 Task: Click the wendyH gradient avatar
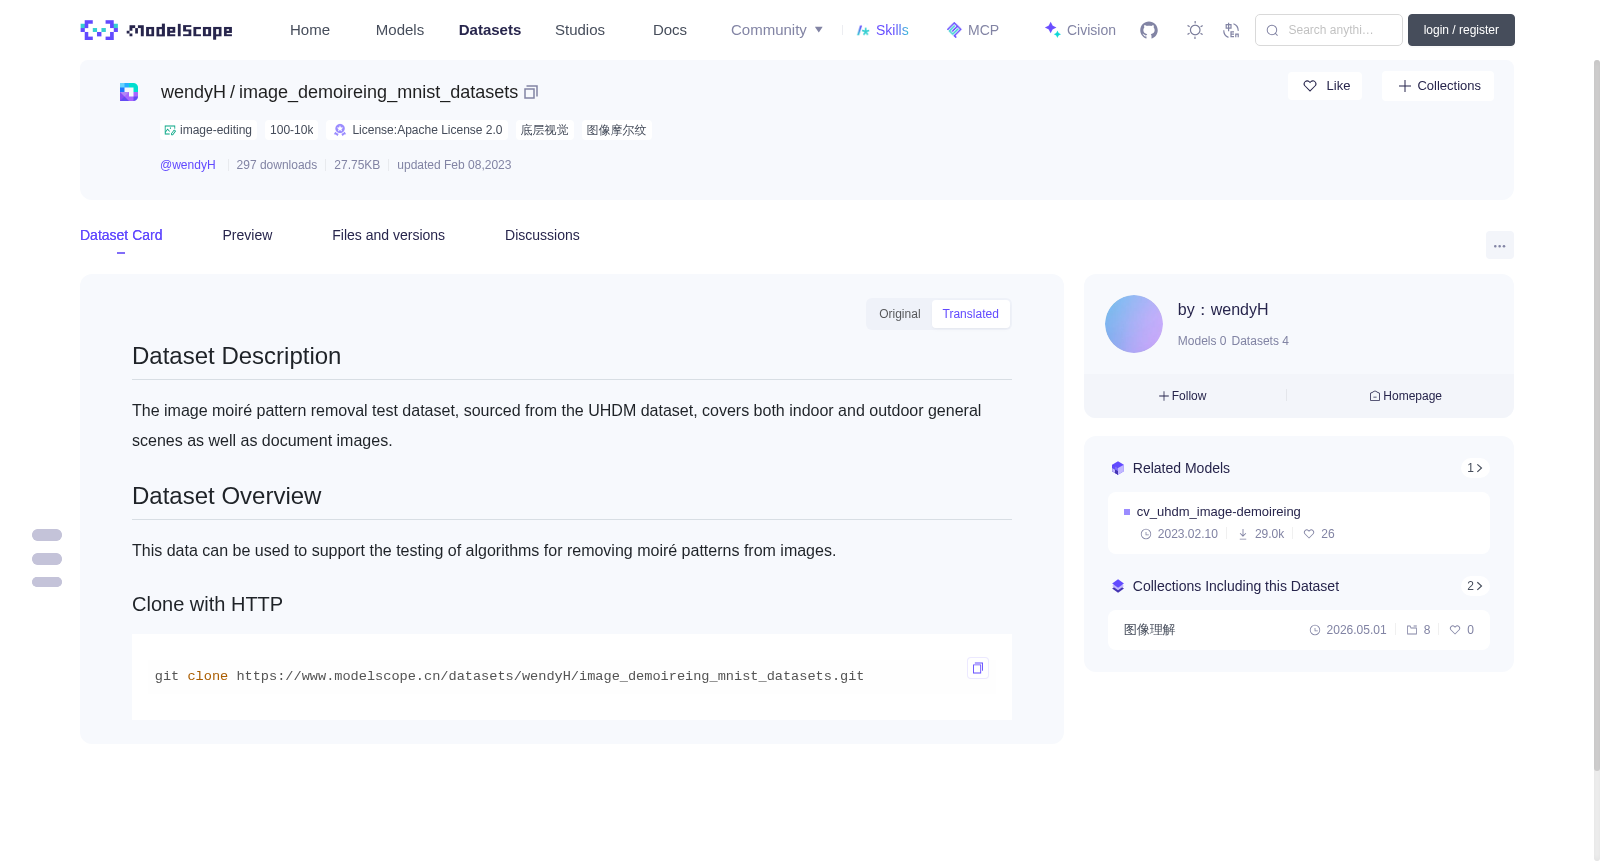pos(1134,324)
